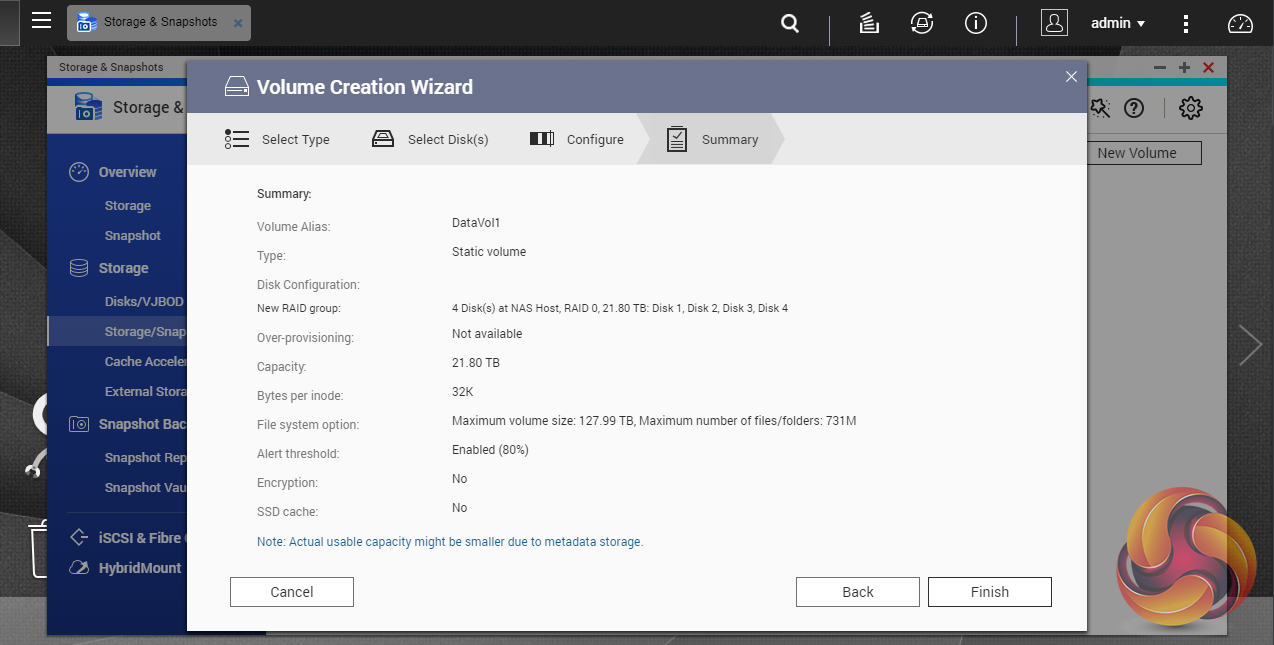
Task: Click the search magnifier icon
Action: [x=790, y=23]
